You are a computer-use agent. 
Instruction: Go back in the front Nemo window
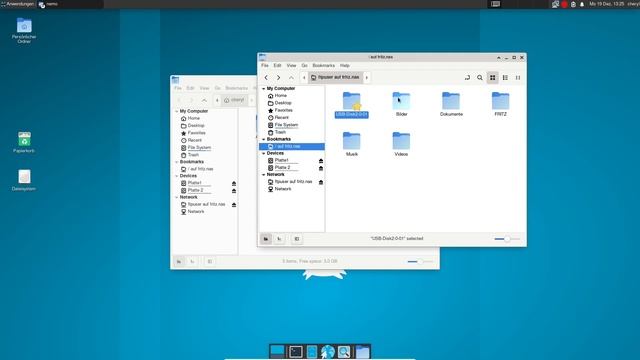[x=266, y=78]
